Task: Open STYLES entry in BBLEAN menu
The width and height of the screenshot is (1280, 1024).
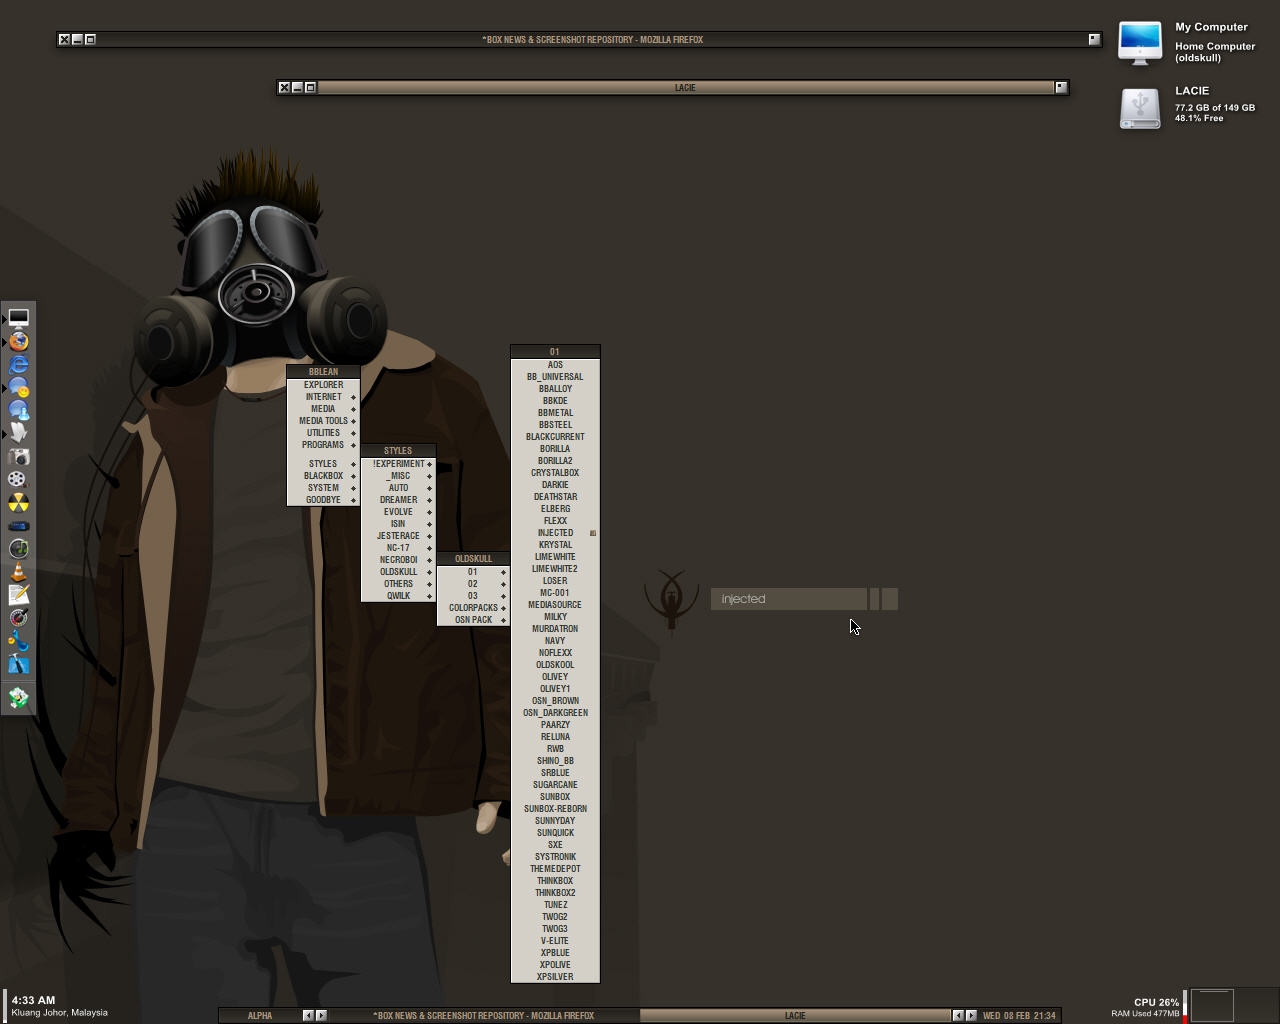Action: click(323, 464)
